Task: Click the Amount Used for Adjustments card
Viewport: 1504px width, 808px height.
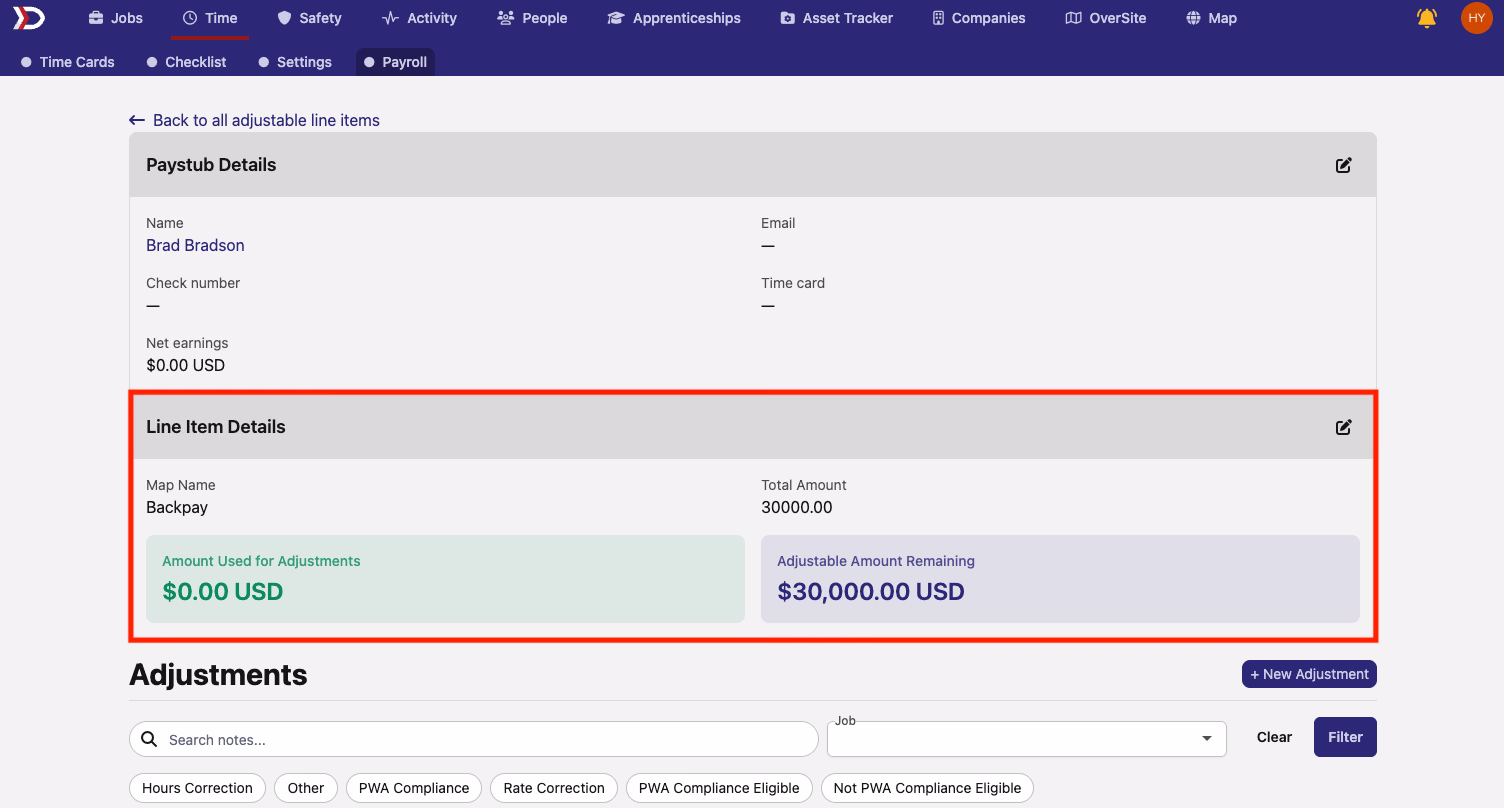Action: click(445, 579)
